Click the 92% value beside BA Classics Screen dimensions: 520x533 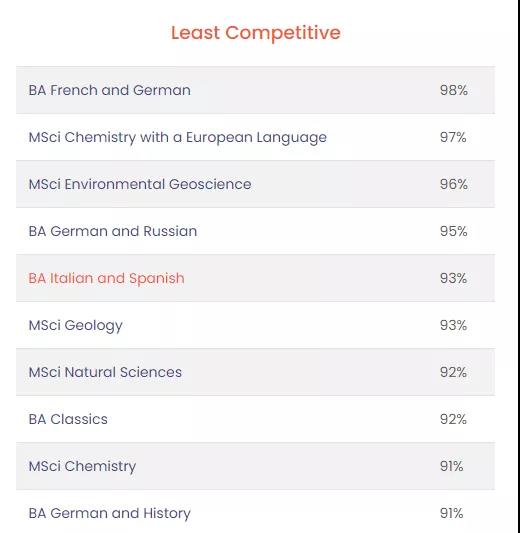pyautogui.click(x=453, y=419)
